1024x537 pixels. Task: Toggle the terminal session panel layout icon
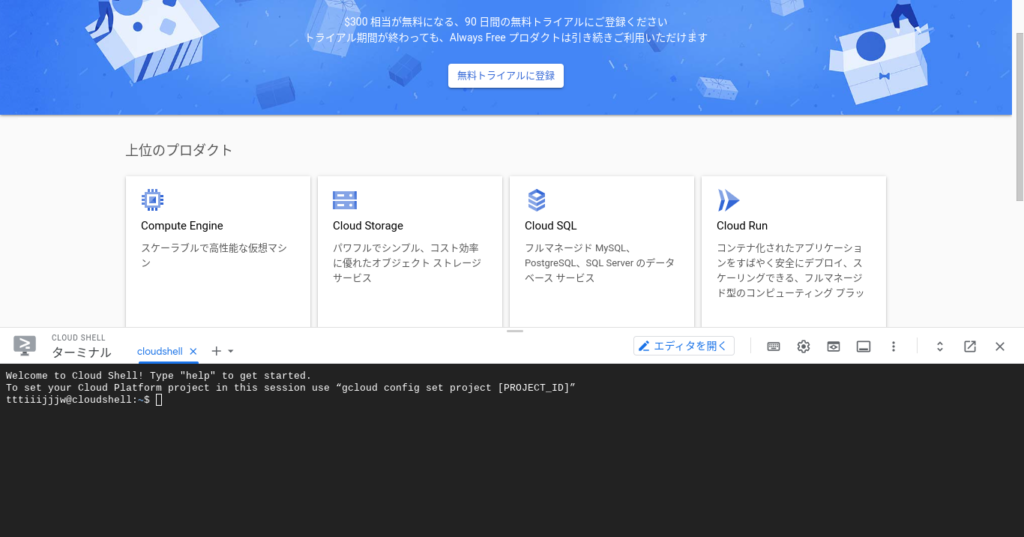pyautogui.click(x=863, y=346)
